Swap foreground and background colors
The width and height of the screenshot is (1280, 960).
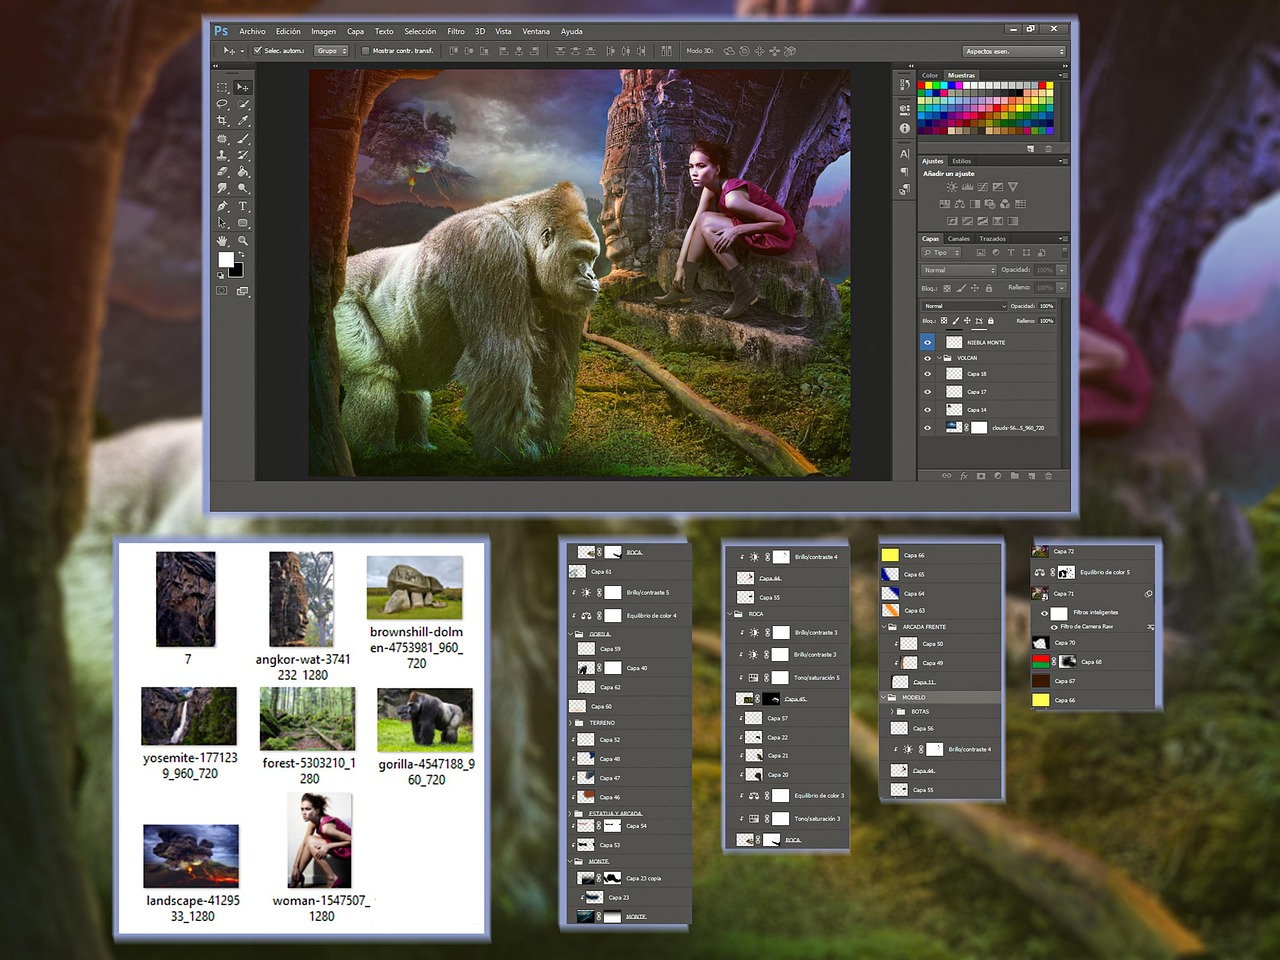(x=240, y=255)
